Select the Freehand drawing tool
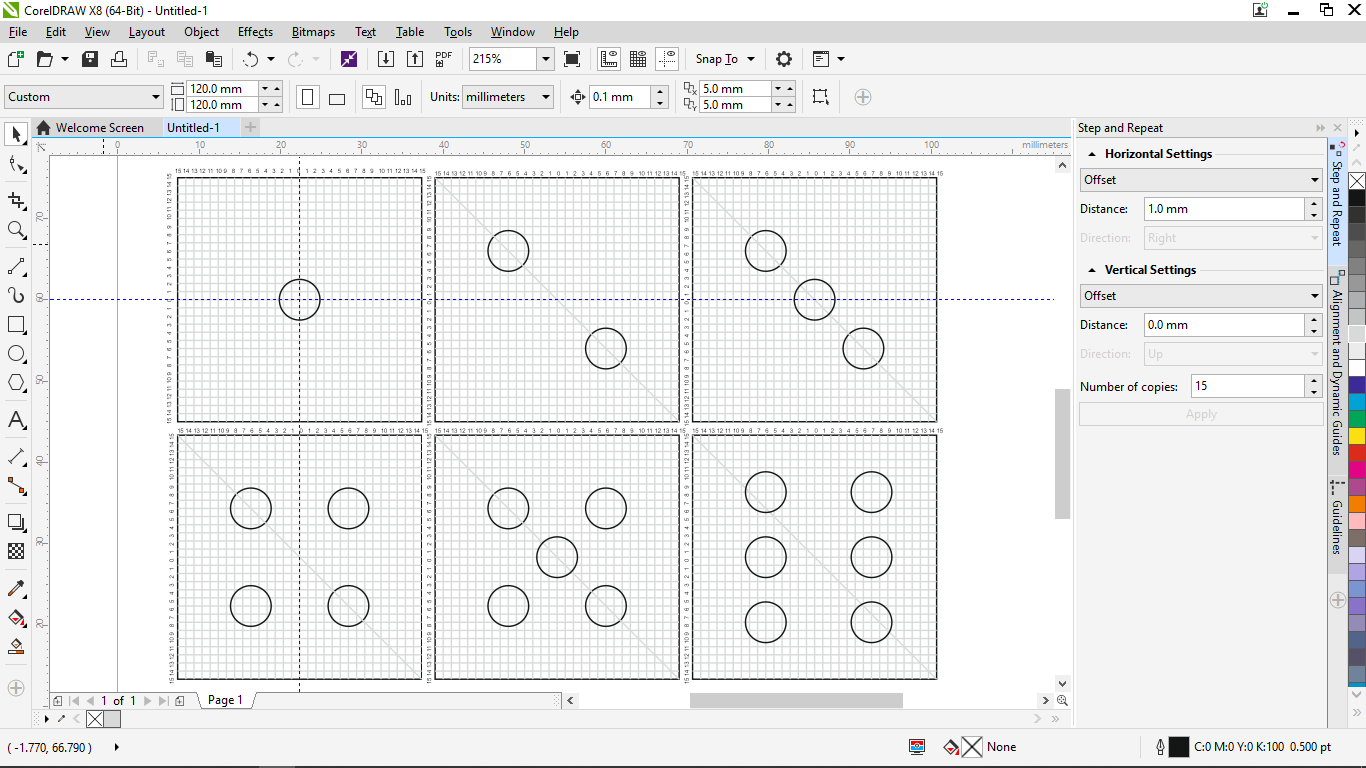 point(16,266)
